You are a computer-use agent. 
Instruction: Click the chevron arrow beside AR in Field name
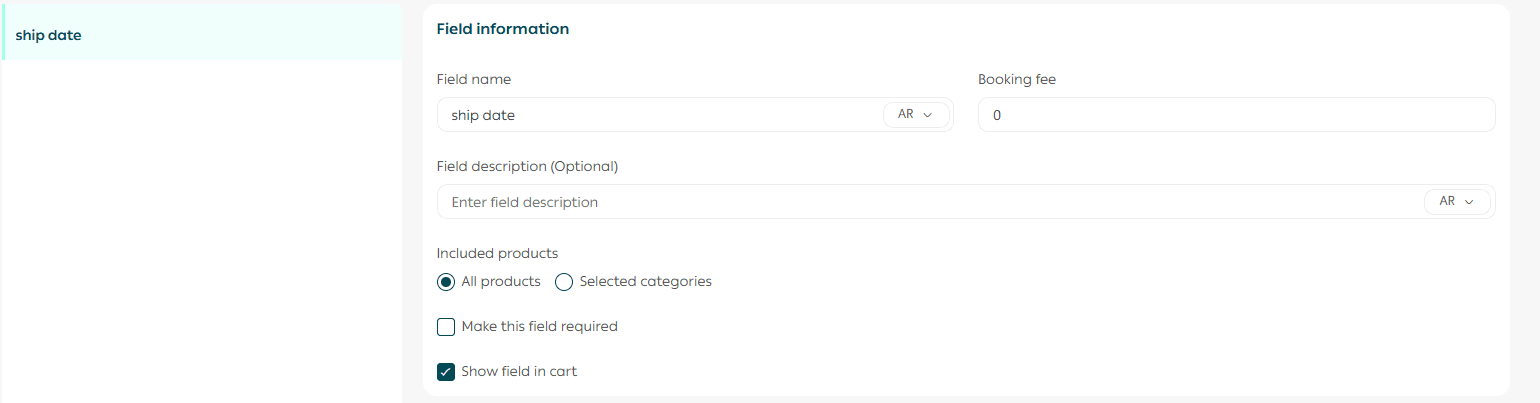[928, 115]
